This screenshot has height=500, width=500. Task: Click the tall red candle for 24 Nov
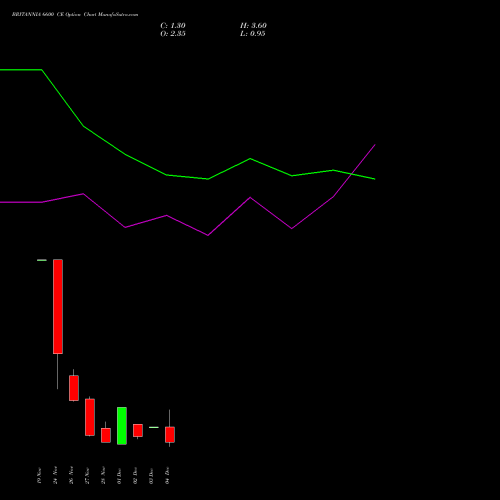pyautogui.click(x=58, y=306)
